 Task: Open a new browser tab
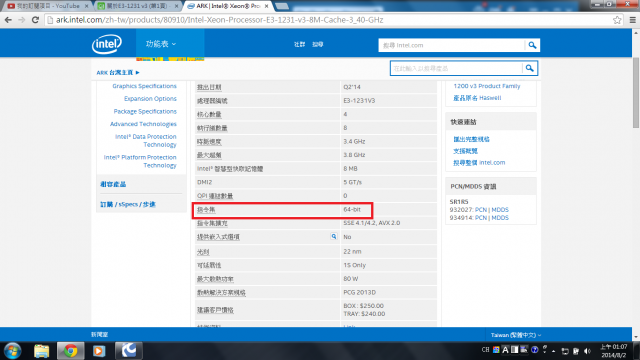(282, 6)
